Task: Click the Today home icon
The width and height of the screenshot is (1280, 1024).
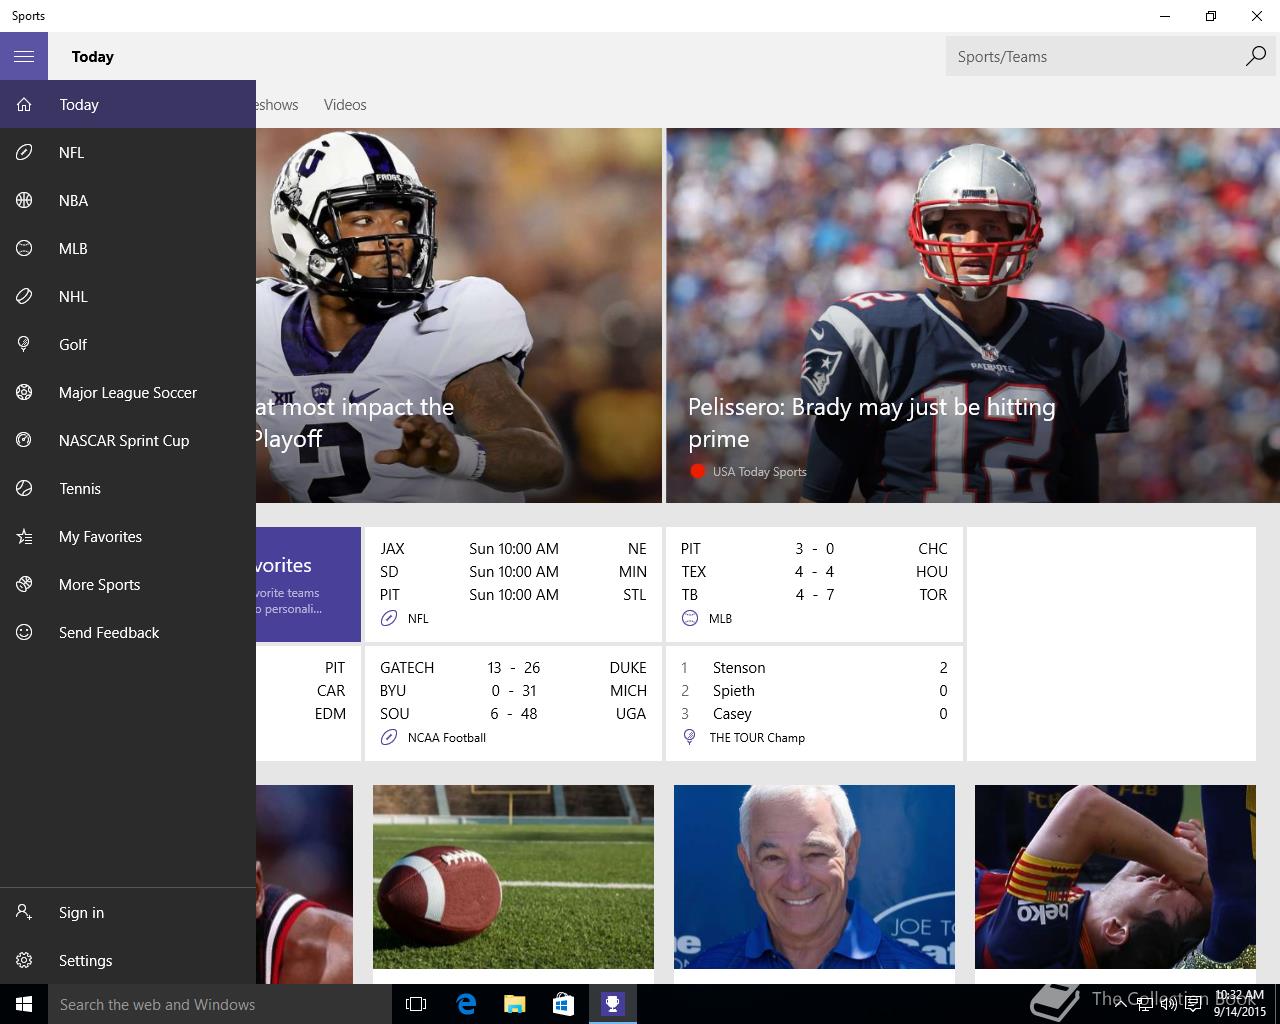Action: tap(24, 104)
